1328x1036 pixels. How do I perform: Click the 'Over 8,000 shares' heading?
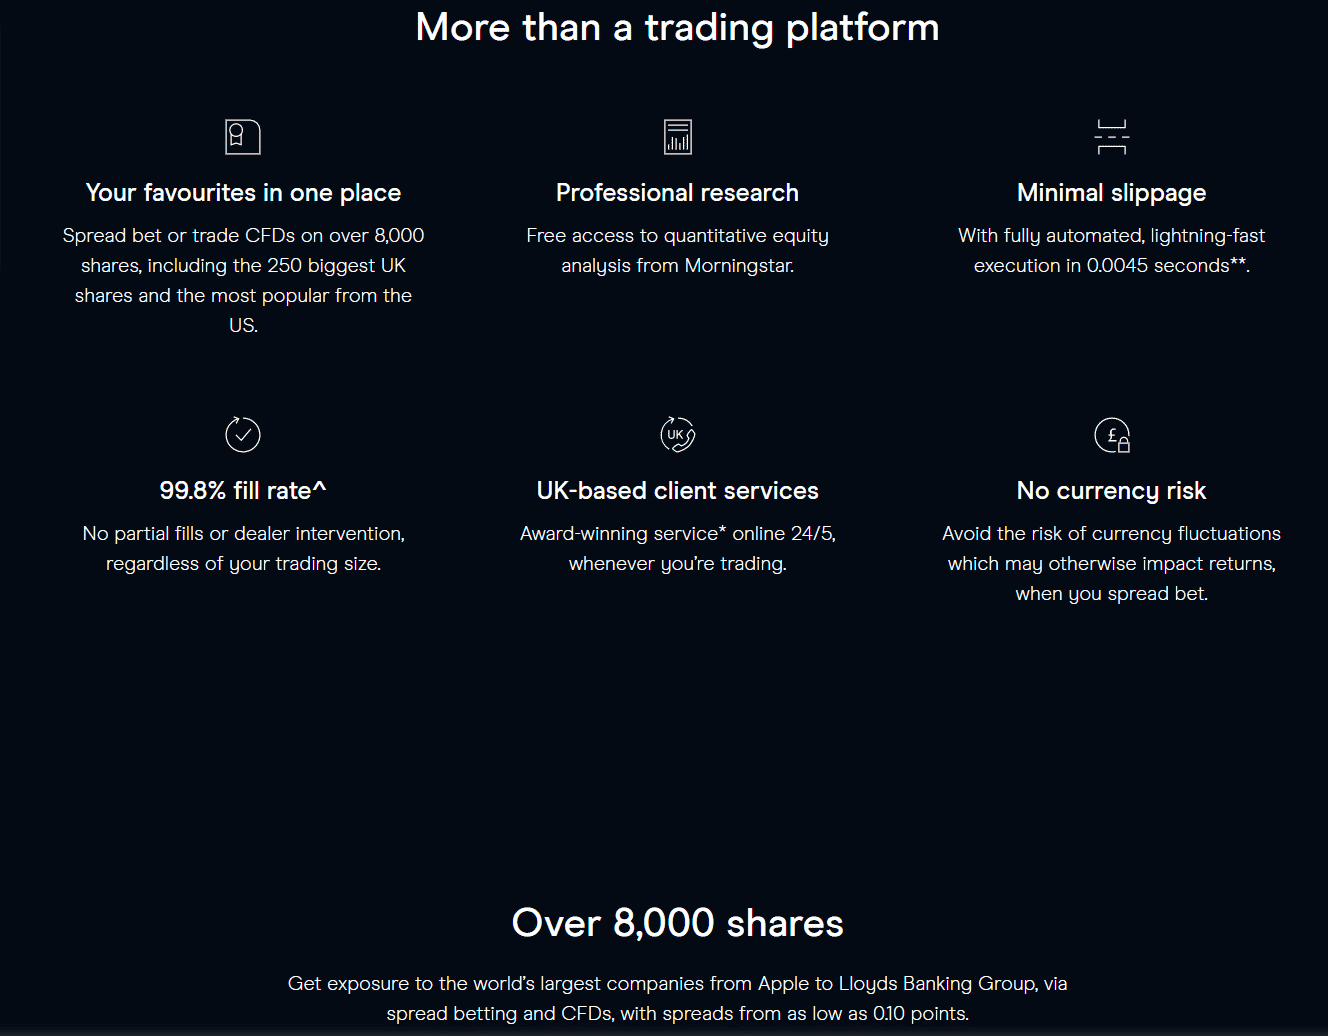click(678, 922)
